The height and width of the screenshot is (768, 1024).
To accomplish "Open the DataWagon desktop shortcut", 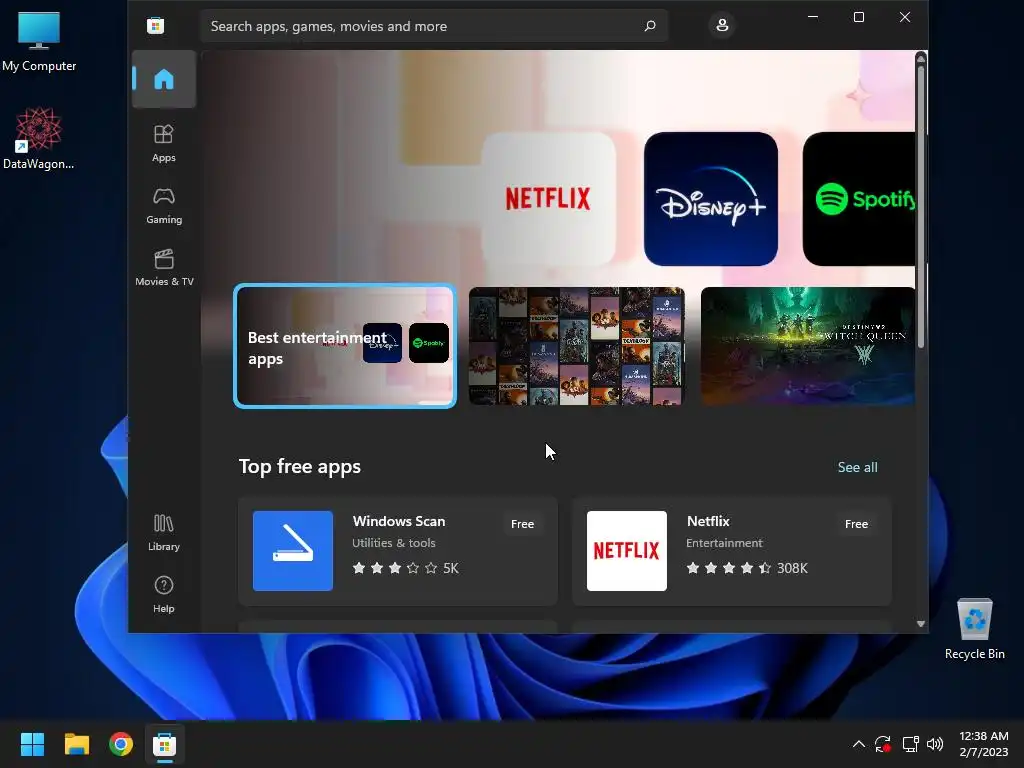I will click(39, 139).
